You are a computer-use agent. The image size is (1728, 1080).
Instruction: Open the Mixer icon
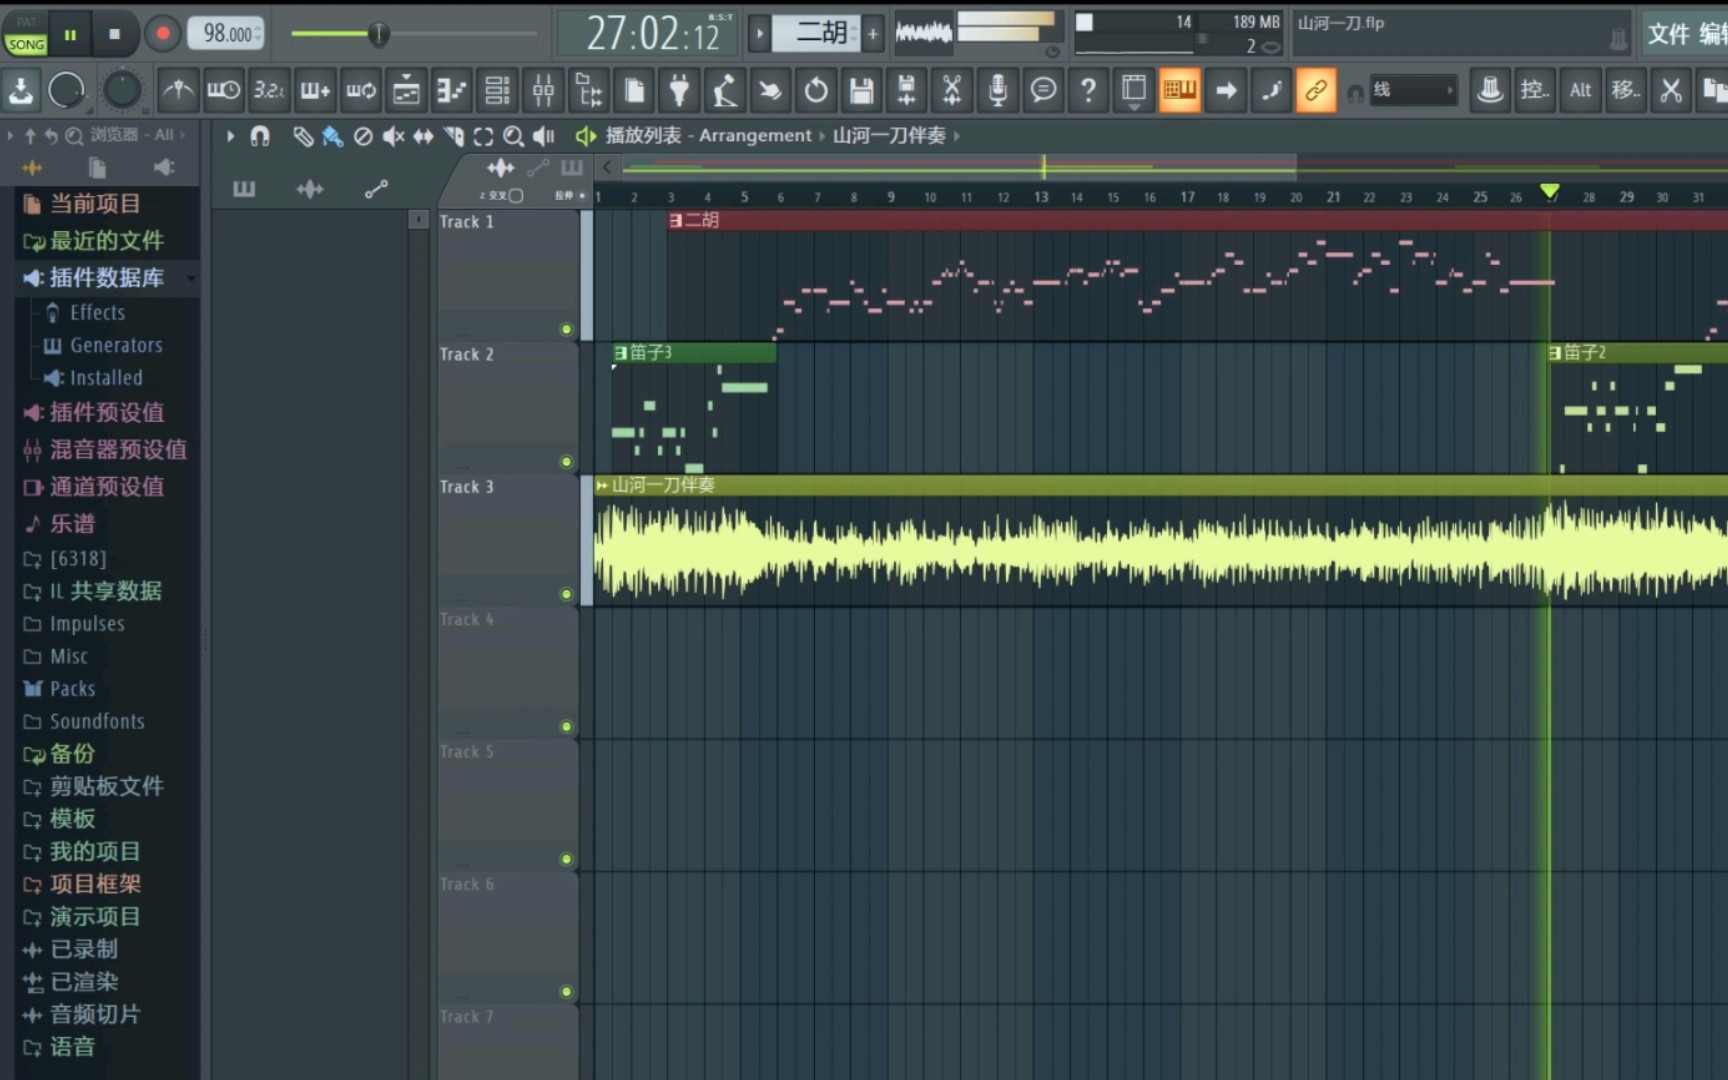[x=543, y=91]
